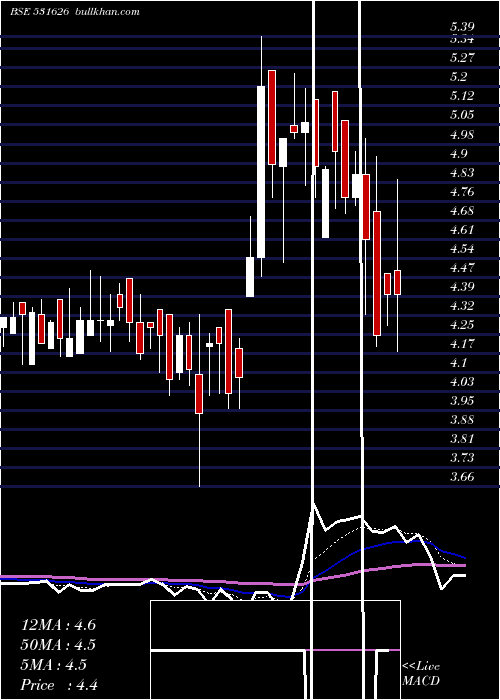Click the bullkhan.com watermark text
The height and width of the screenshot is (700, 500).
106,12
